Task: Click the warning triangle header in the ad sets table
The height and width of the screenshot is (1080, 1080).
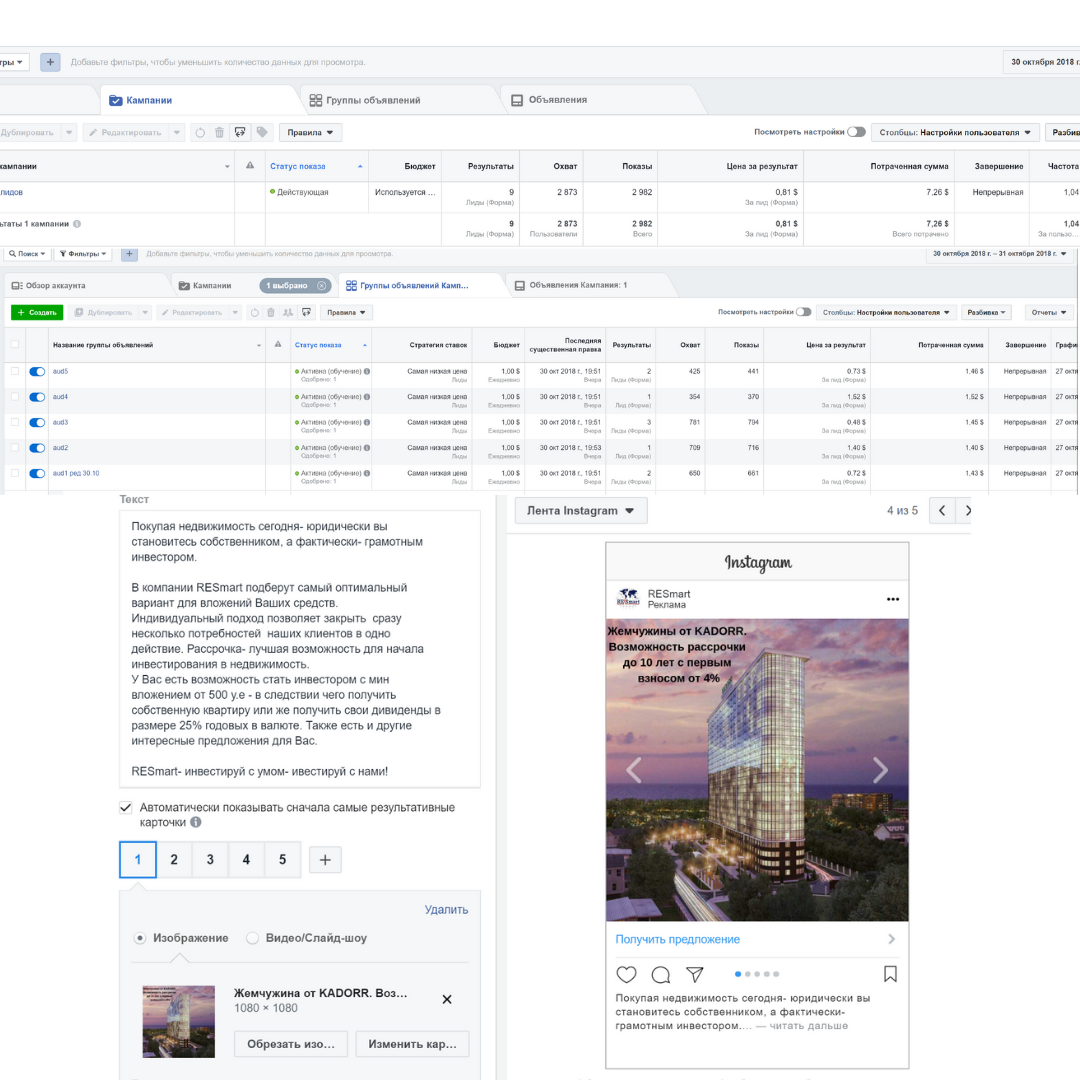Action: click(x=278, y=344)
